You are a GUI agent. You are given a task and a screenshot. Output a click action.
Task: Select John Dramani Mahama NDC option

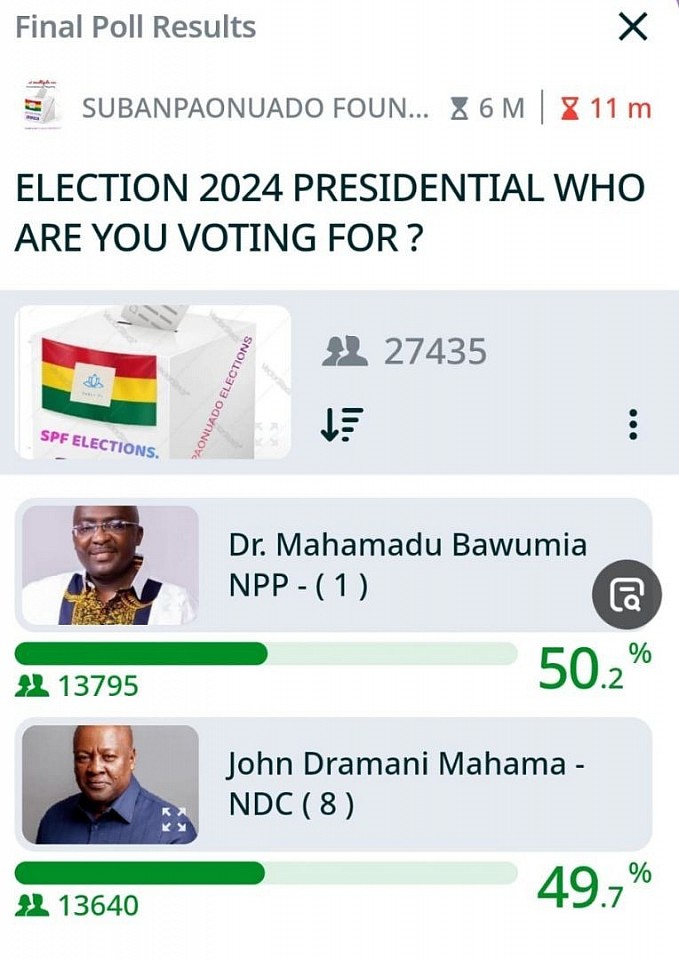[333, 784]
